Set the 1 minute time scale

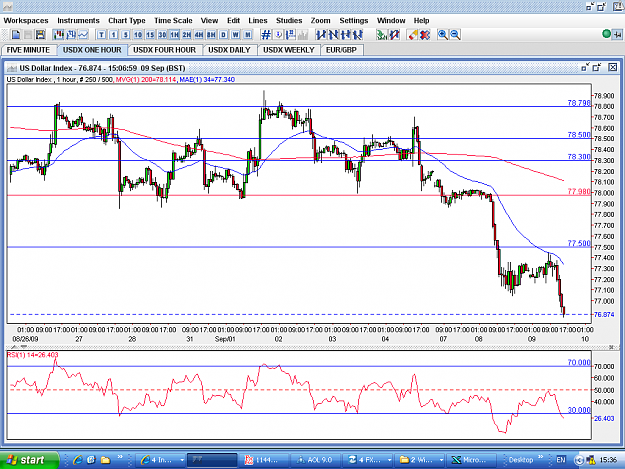[x=114, y=35]
